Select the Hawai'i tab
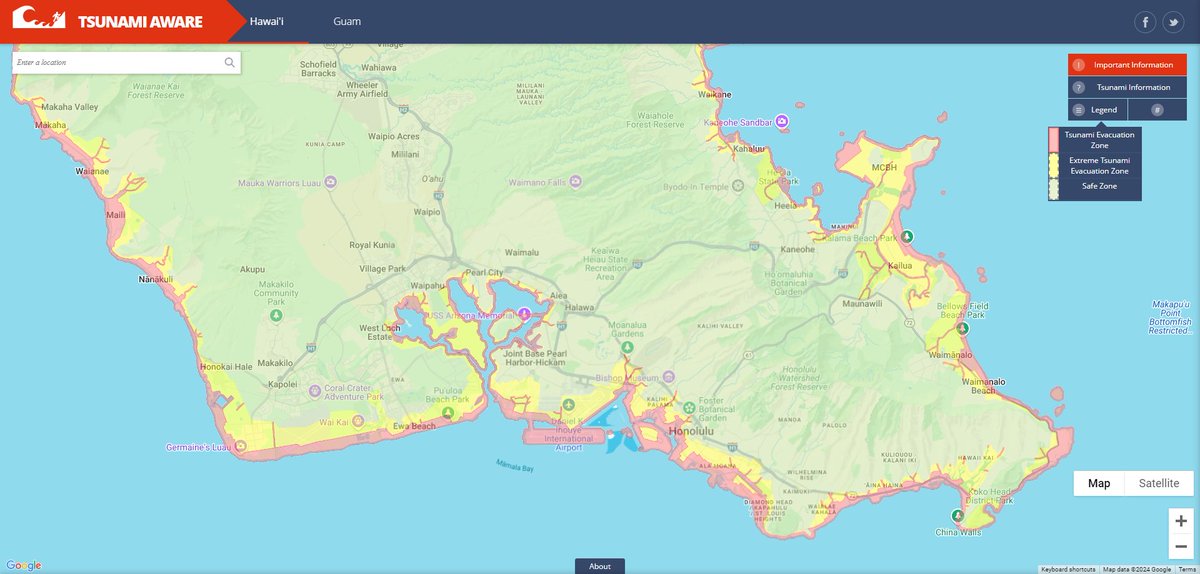 coord(266,21)
